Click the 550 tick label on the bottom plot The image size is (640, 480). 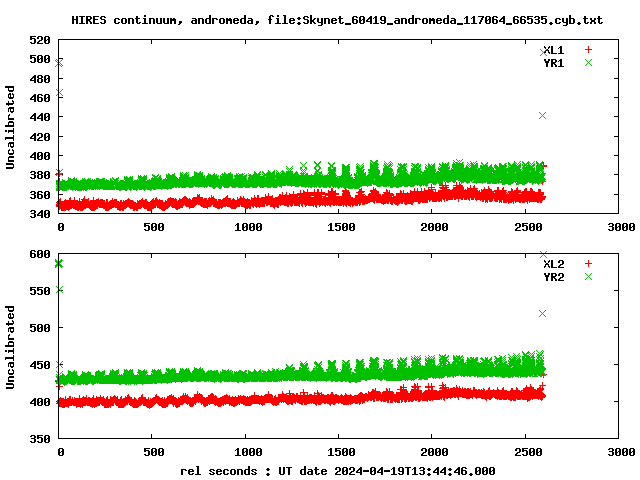coord(40,291)
